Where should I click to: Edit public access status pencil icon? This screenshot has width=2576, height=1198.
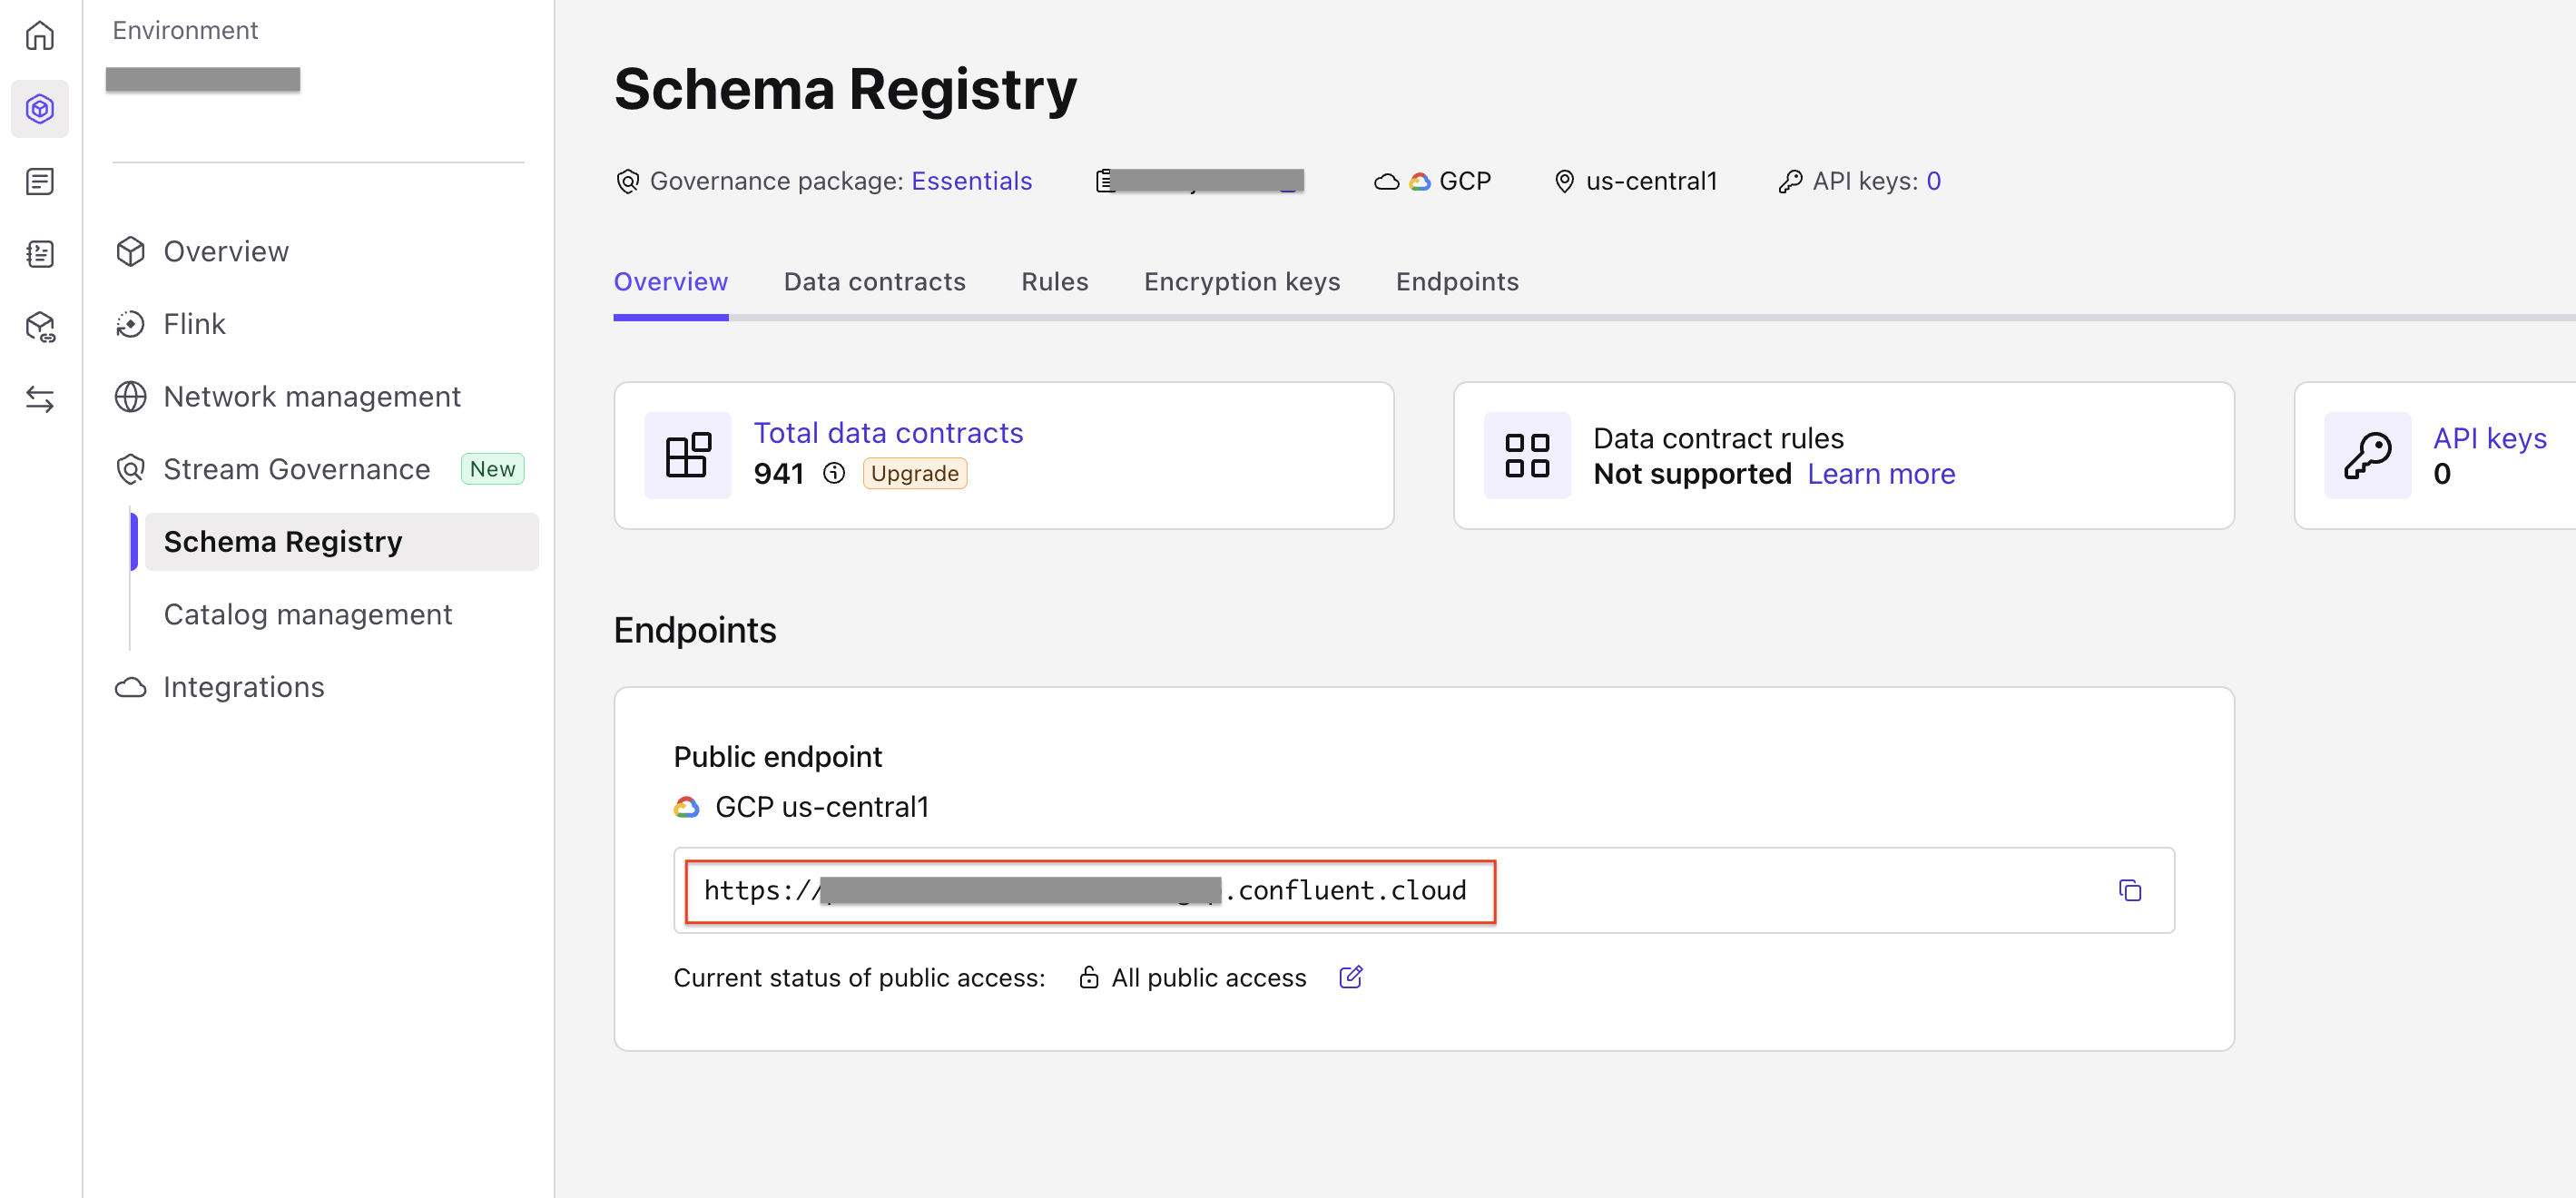[x=1351, y=977]
